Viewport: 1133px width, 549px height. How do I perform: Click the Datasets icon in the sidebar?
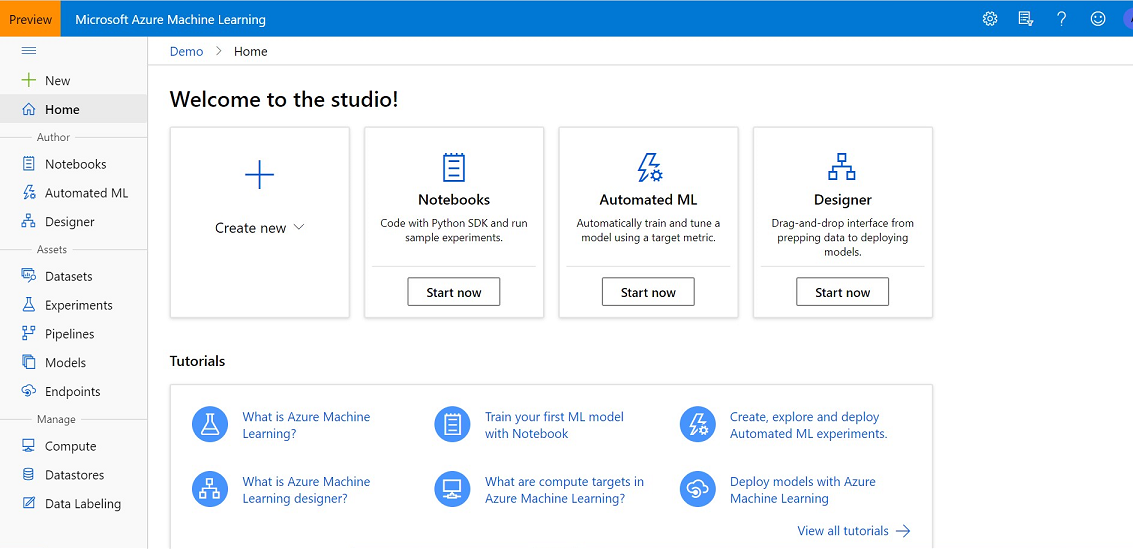point(28,276)
